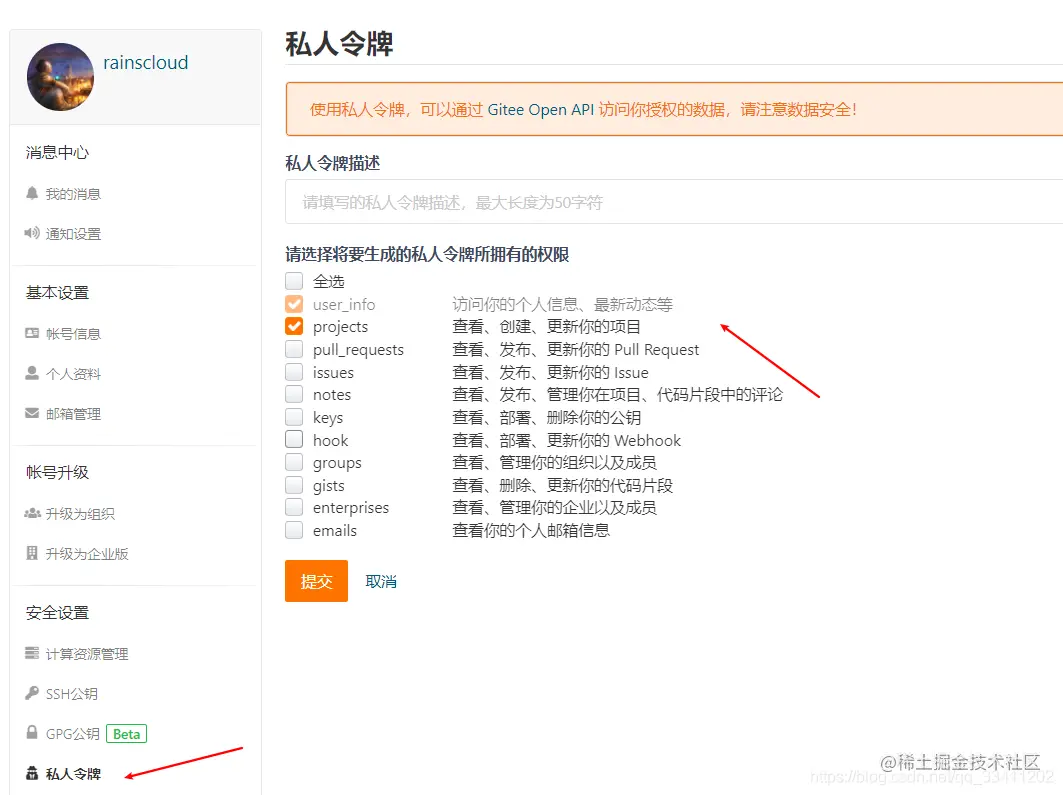Focus the 私人令牌描述 input field
The image size is (1063, 795).
(x=674, y=202)
